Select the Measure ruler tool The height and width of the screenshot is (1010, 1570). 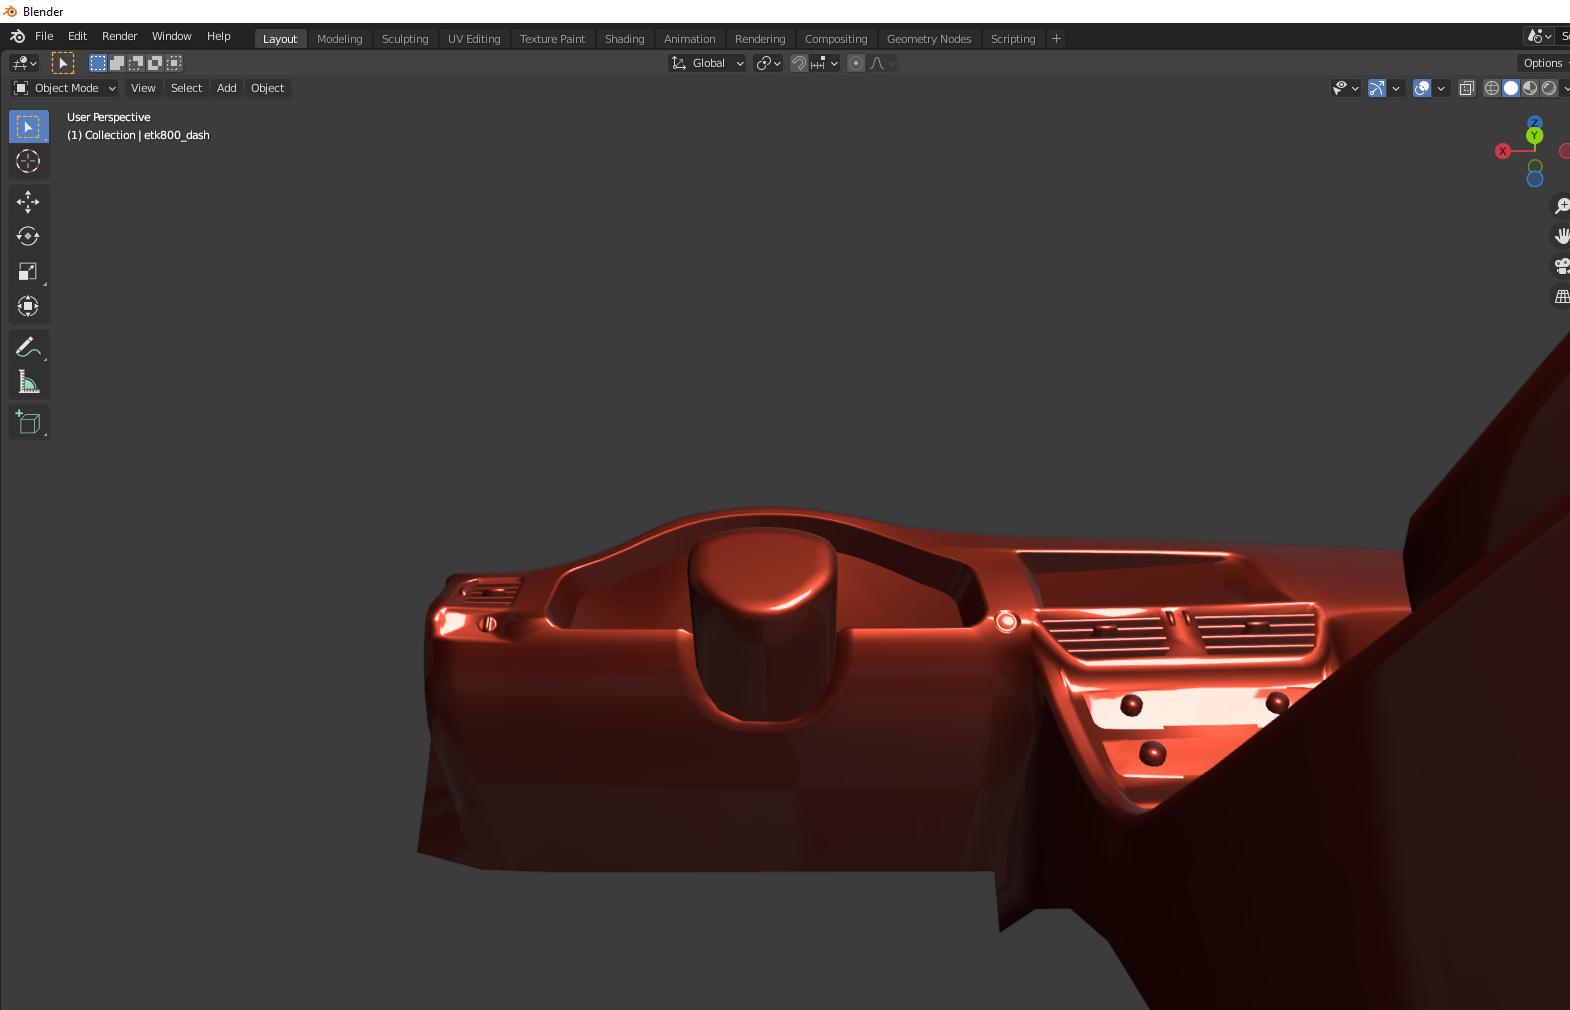click(x=28, y=382)
